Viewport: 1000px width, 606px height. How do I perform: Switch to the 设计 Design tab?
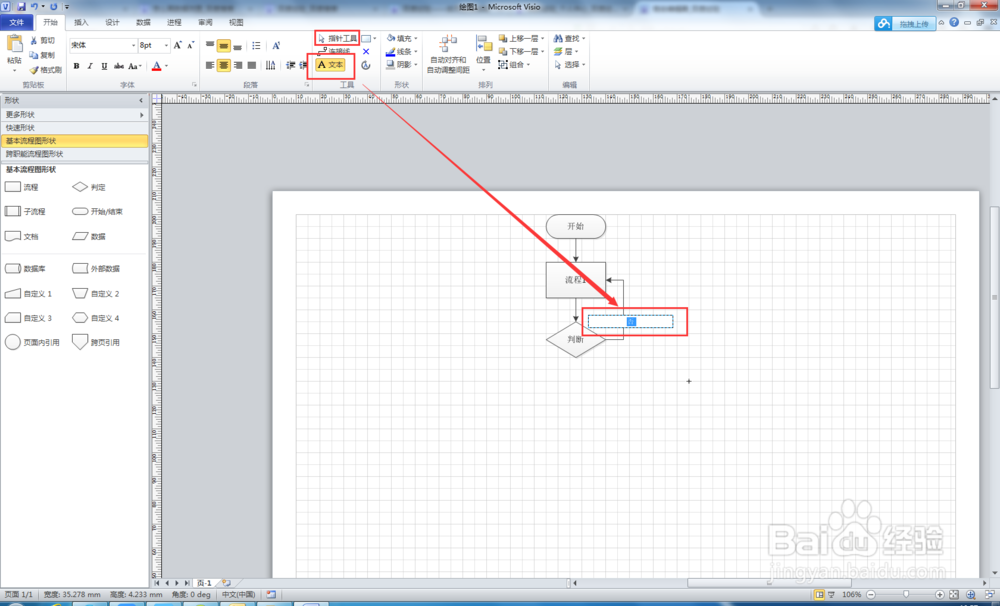click(112, 22)
